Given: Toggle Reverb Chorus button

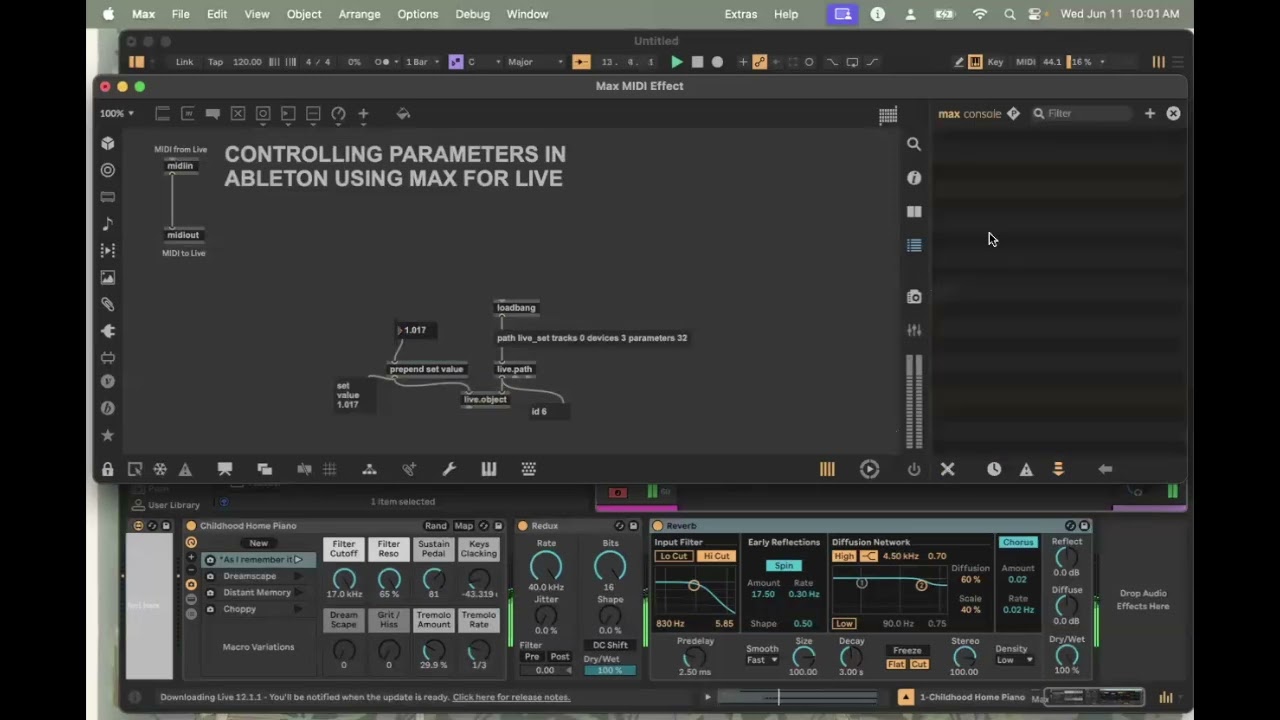Looking at the screenshot, I should (1018, 542).
